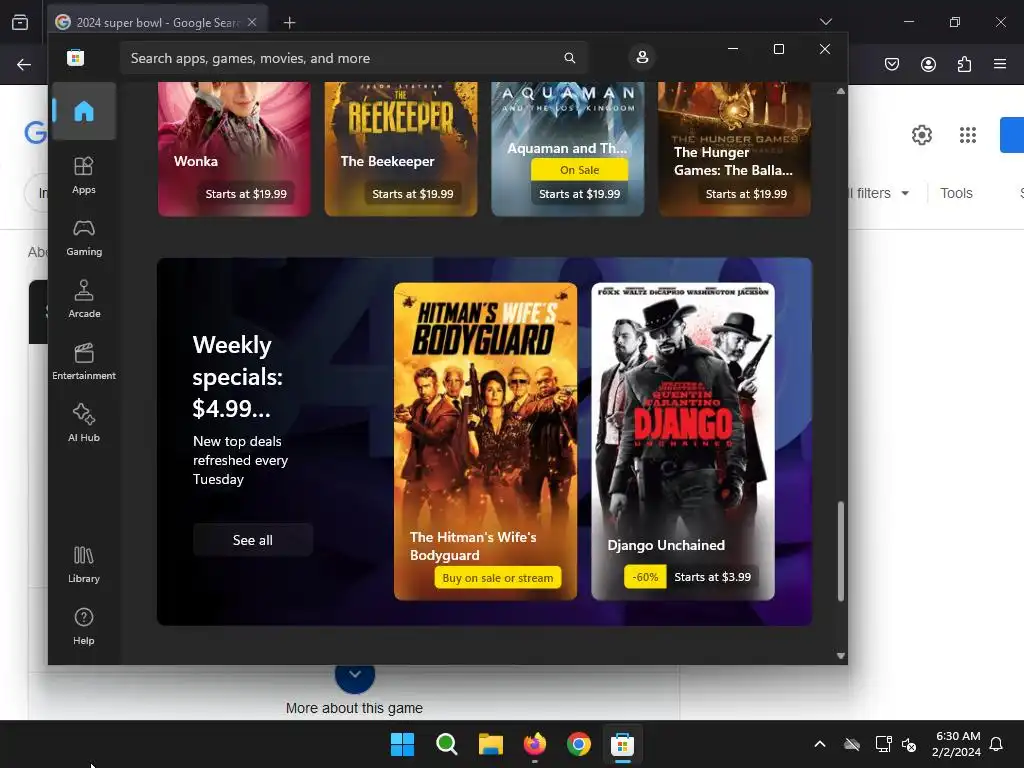This screenshot has height=768, width=1024.
Task: Click the Store scrollbar down arrow
Action: (x=840, y=656)
